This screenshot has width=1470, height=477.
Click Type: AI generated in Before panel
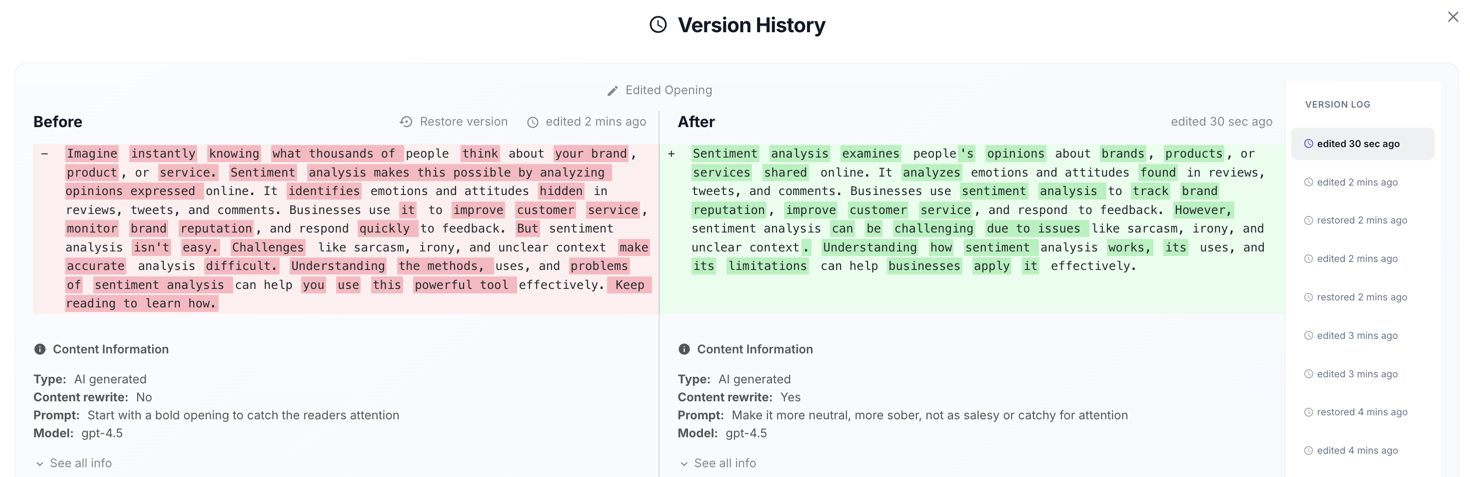click(90, 379)
